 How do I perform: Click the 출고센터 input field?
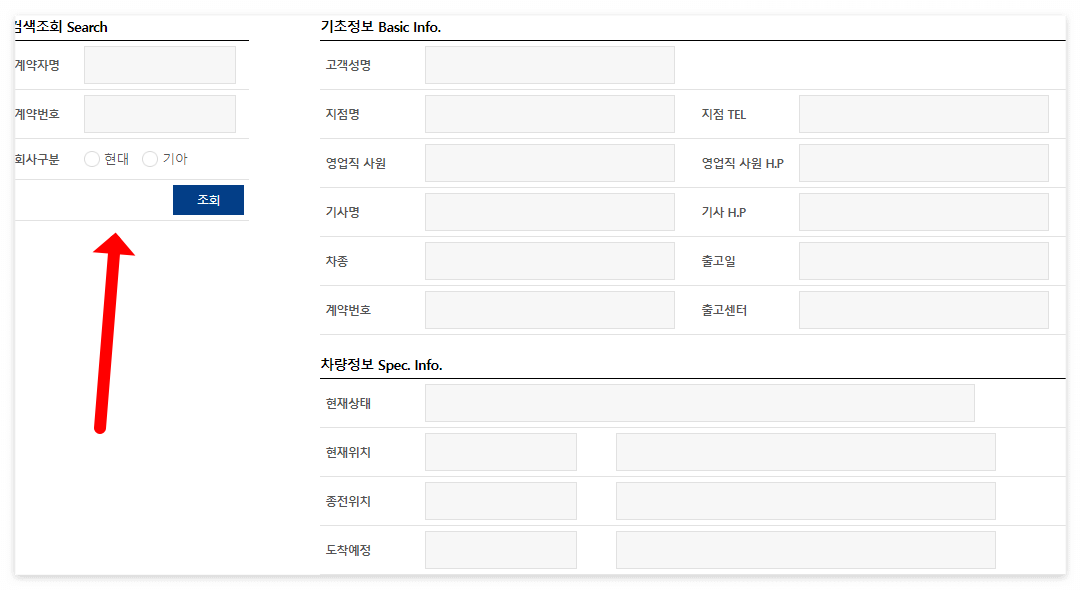[x=923, y=309]
